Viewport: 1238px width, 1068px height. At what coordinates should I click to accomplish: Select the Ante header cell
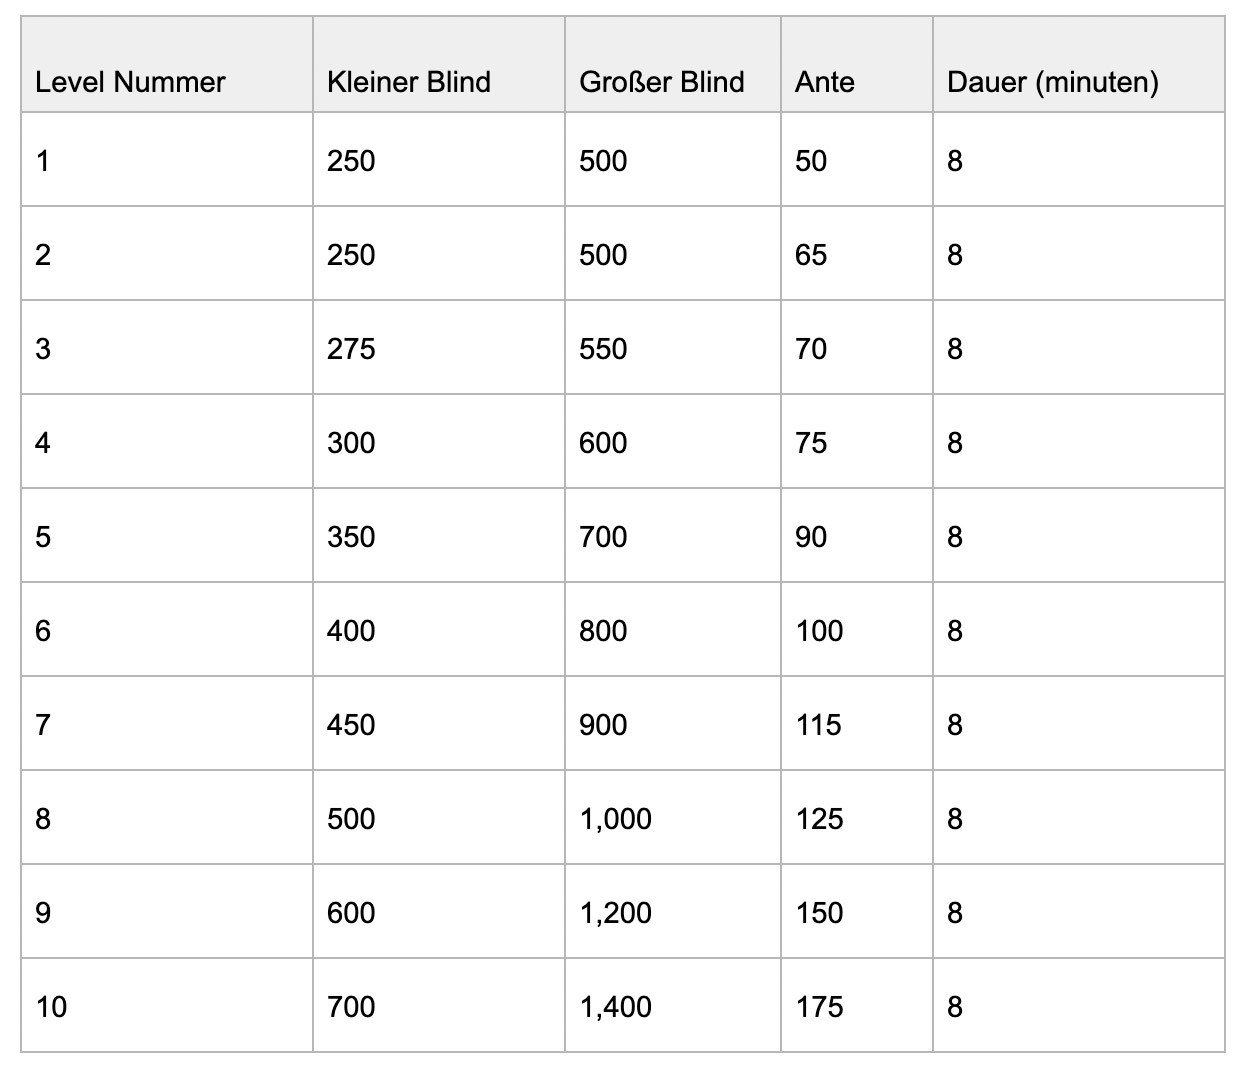pos(825,82)
